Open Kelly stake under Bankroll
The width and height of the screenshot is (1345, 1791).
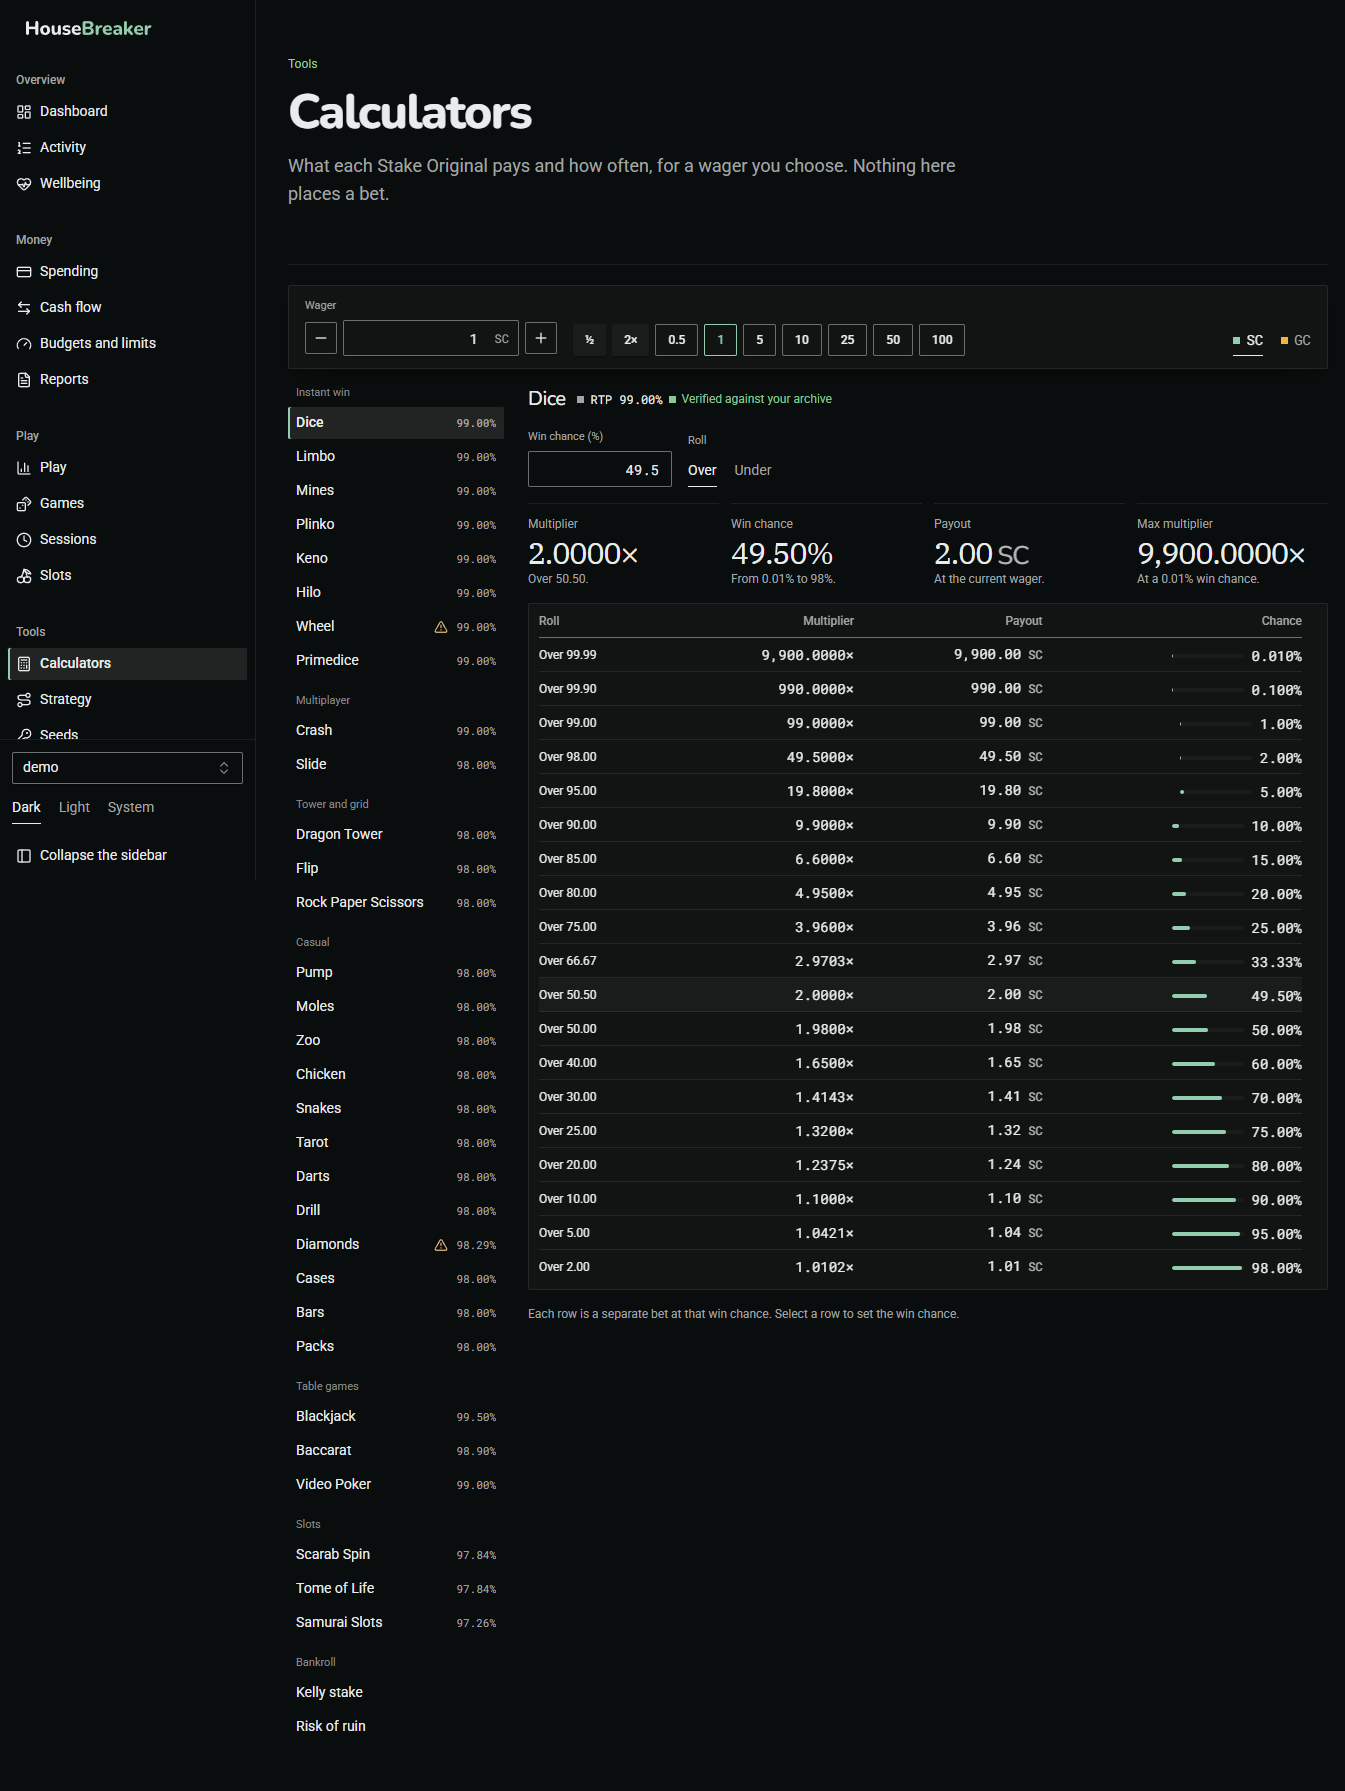396,1693
